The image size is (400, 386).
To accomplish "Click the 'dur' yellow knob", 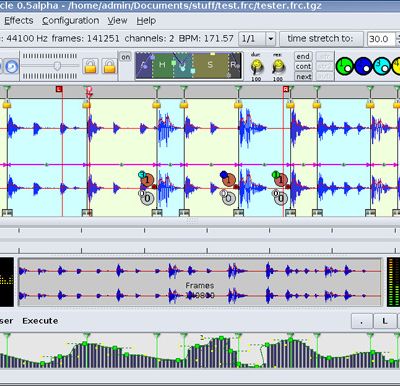I will pos(256,66).
